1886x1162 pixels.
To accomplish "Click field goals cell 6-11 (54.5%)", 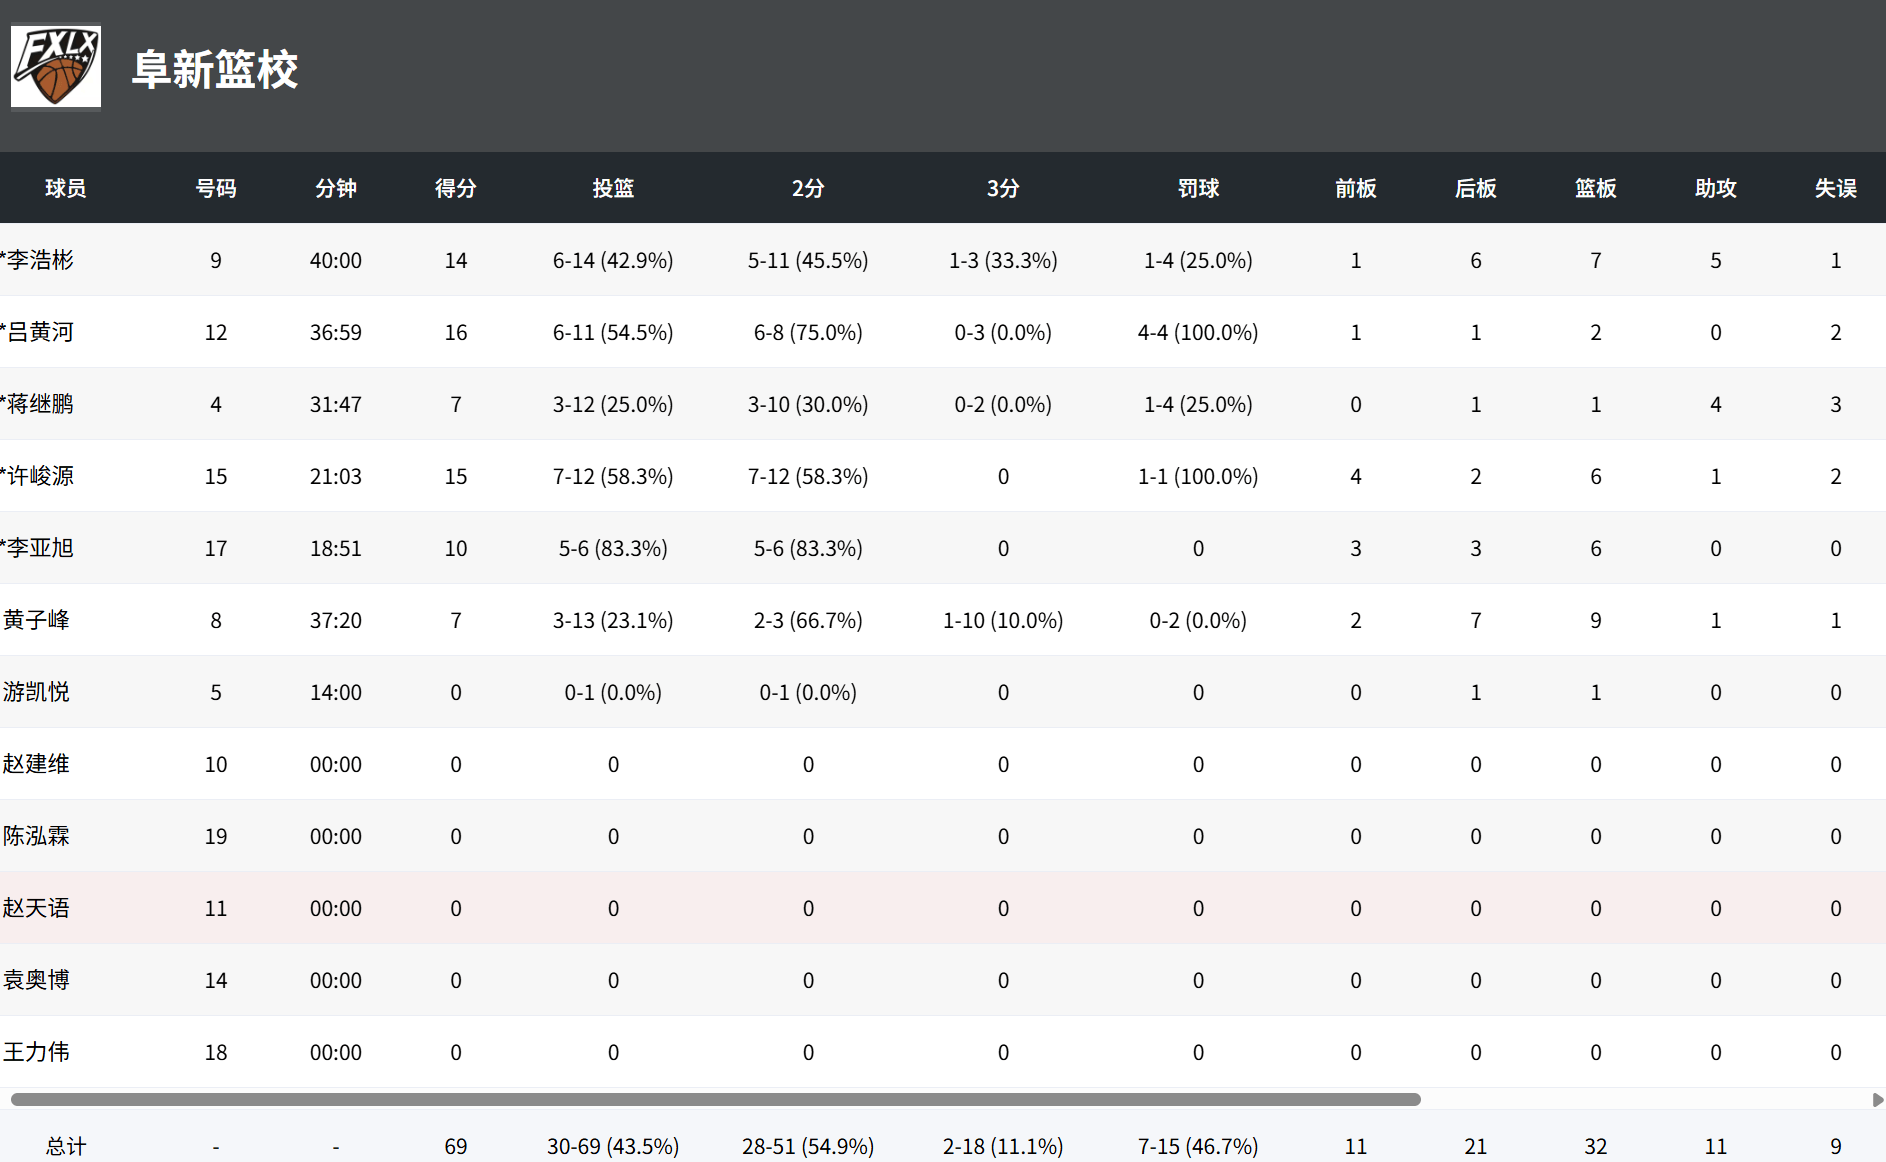I will tap(613, 333).
